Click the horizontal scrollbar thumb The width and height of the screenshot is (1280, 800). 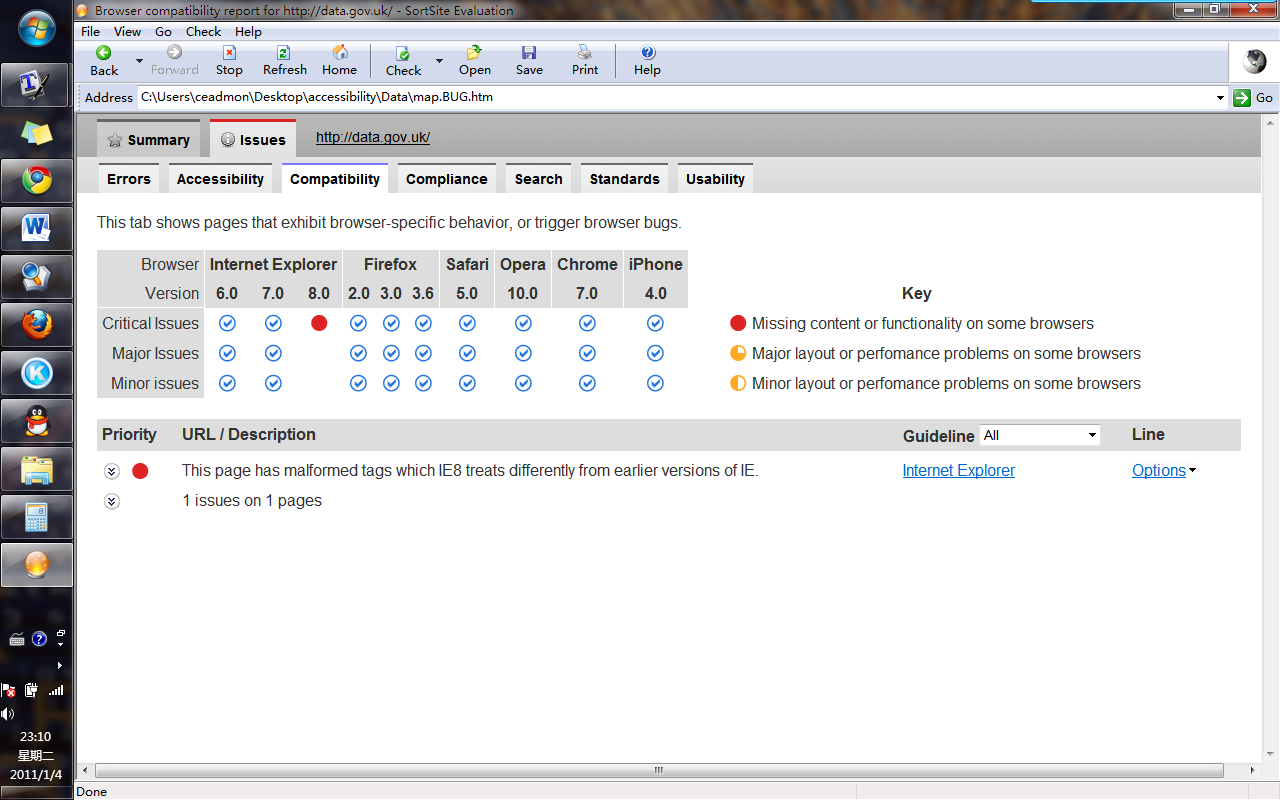[x=659, y=770]
